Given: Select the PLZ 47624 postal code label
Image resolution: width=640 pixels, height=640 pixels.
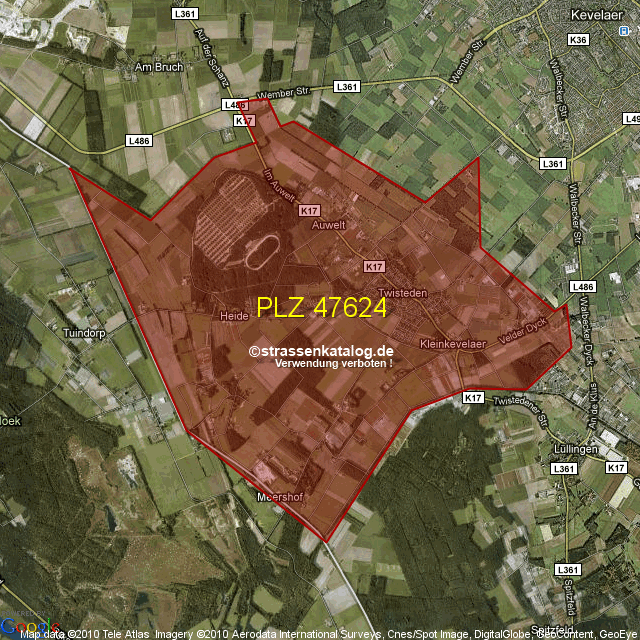Looking at the screenshot, I should click(321, 308).
